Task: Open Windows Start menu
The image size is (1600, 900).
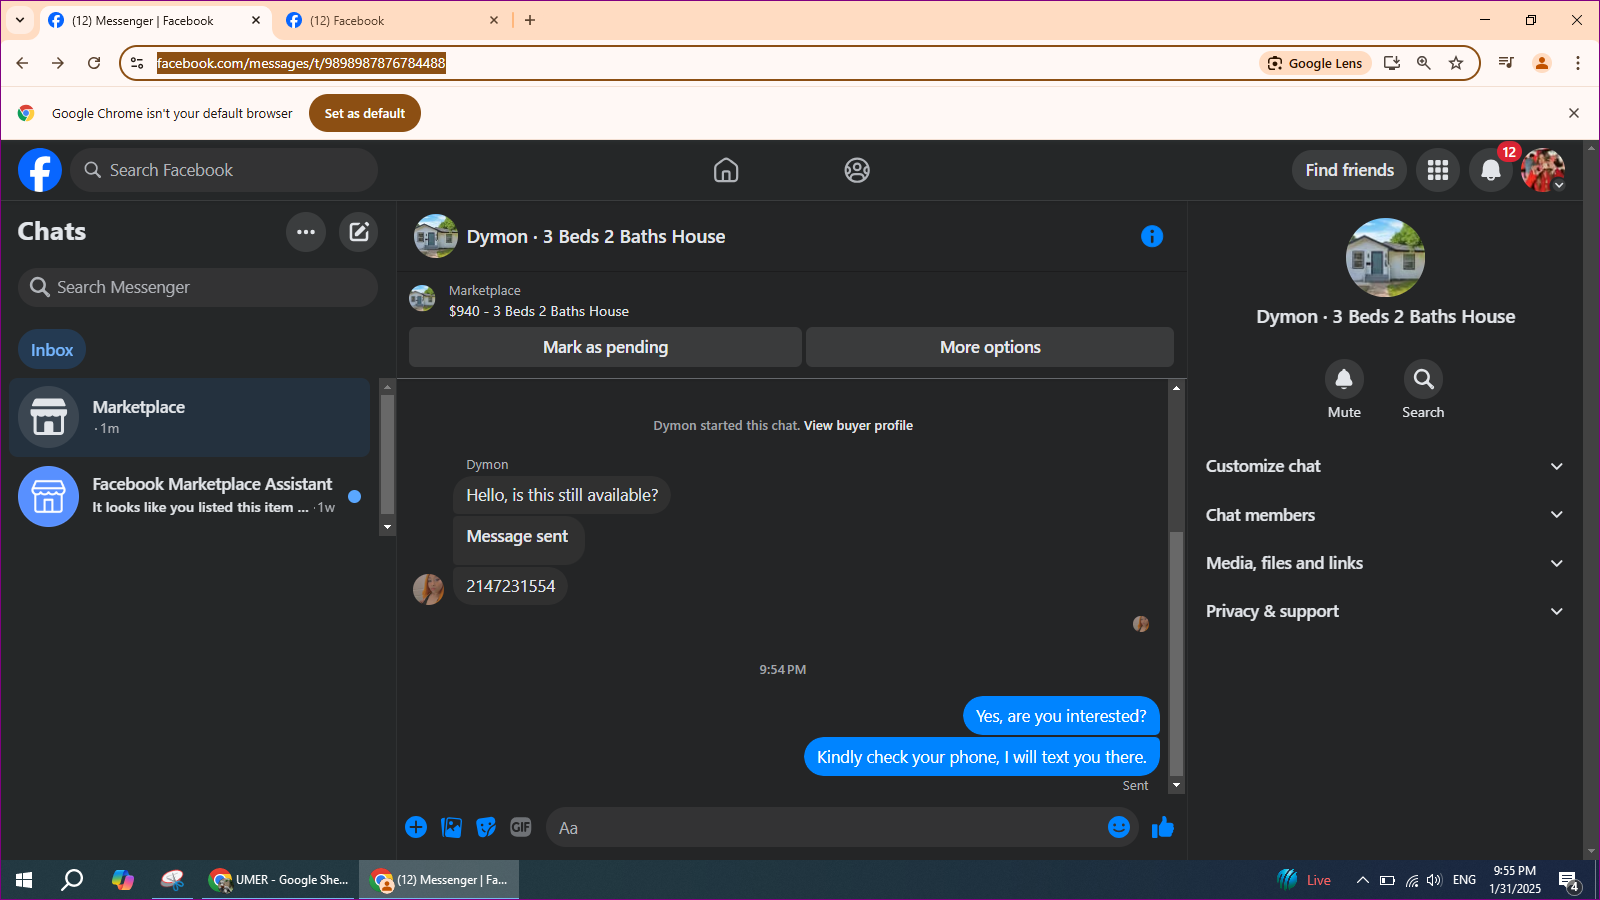Action: pyautogui.click(x=24, y=880)
